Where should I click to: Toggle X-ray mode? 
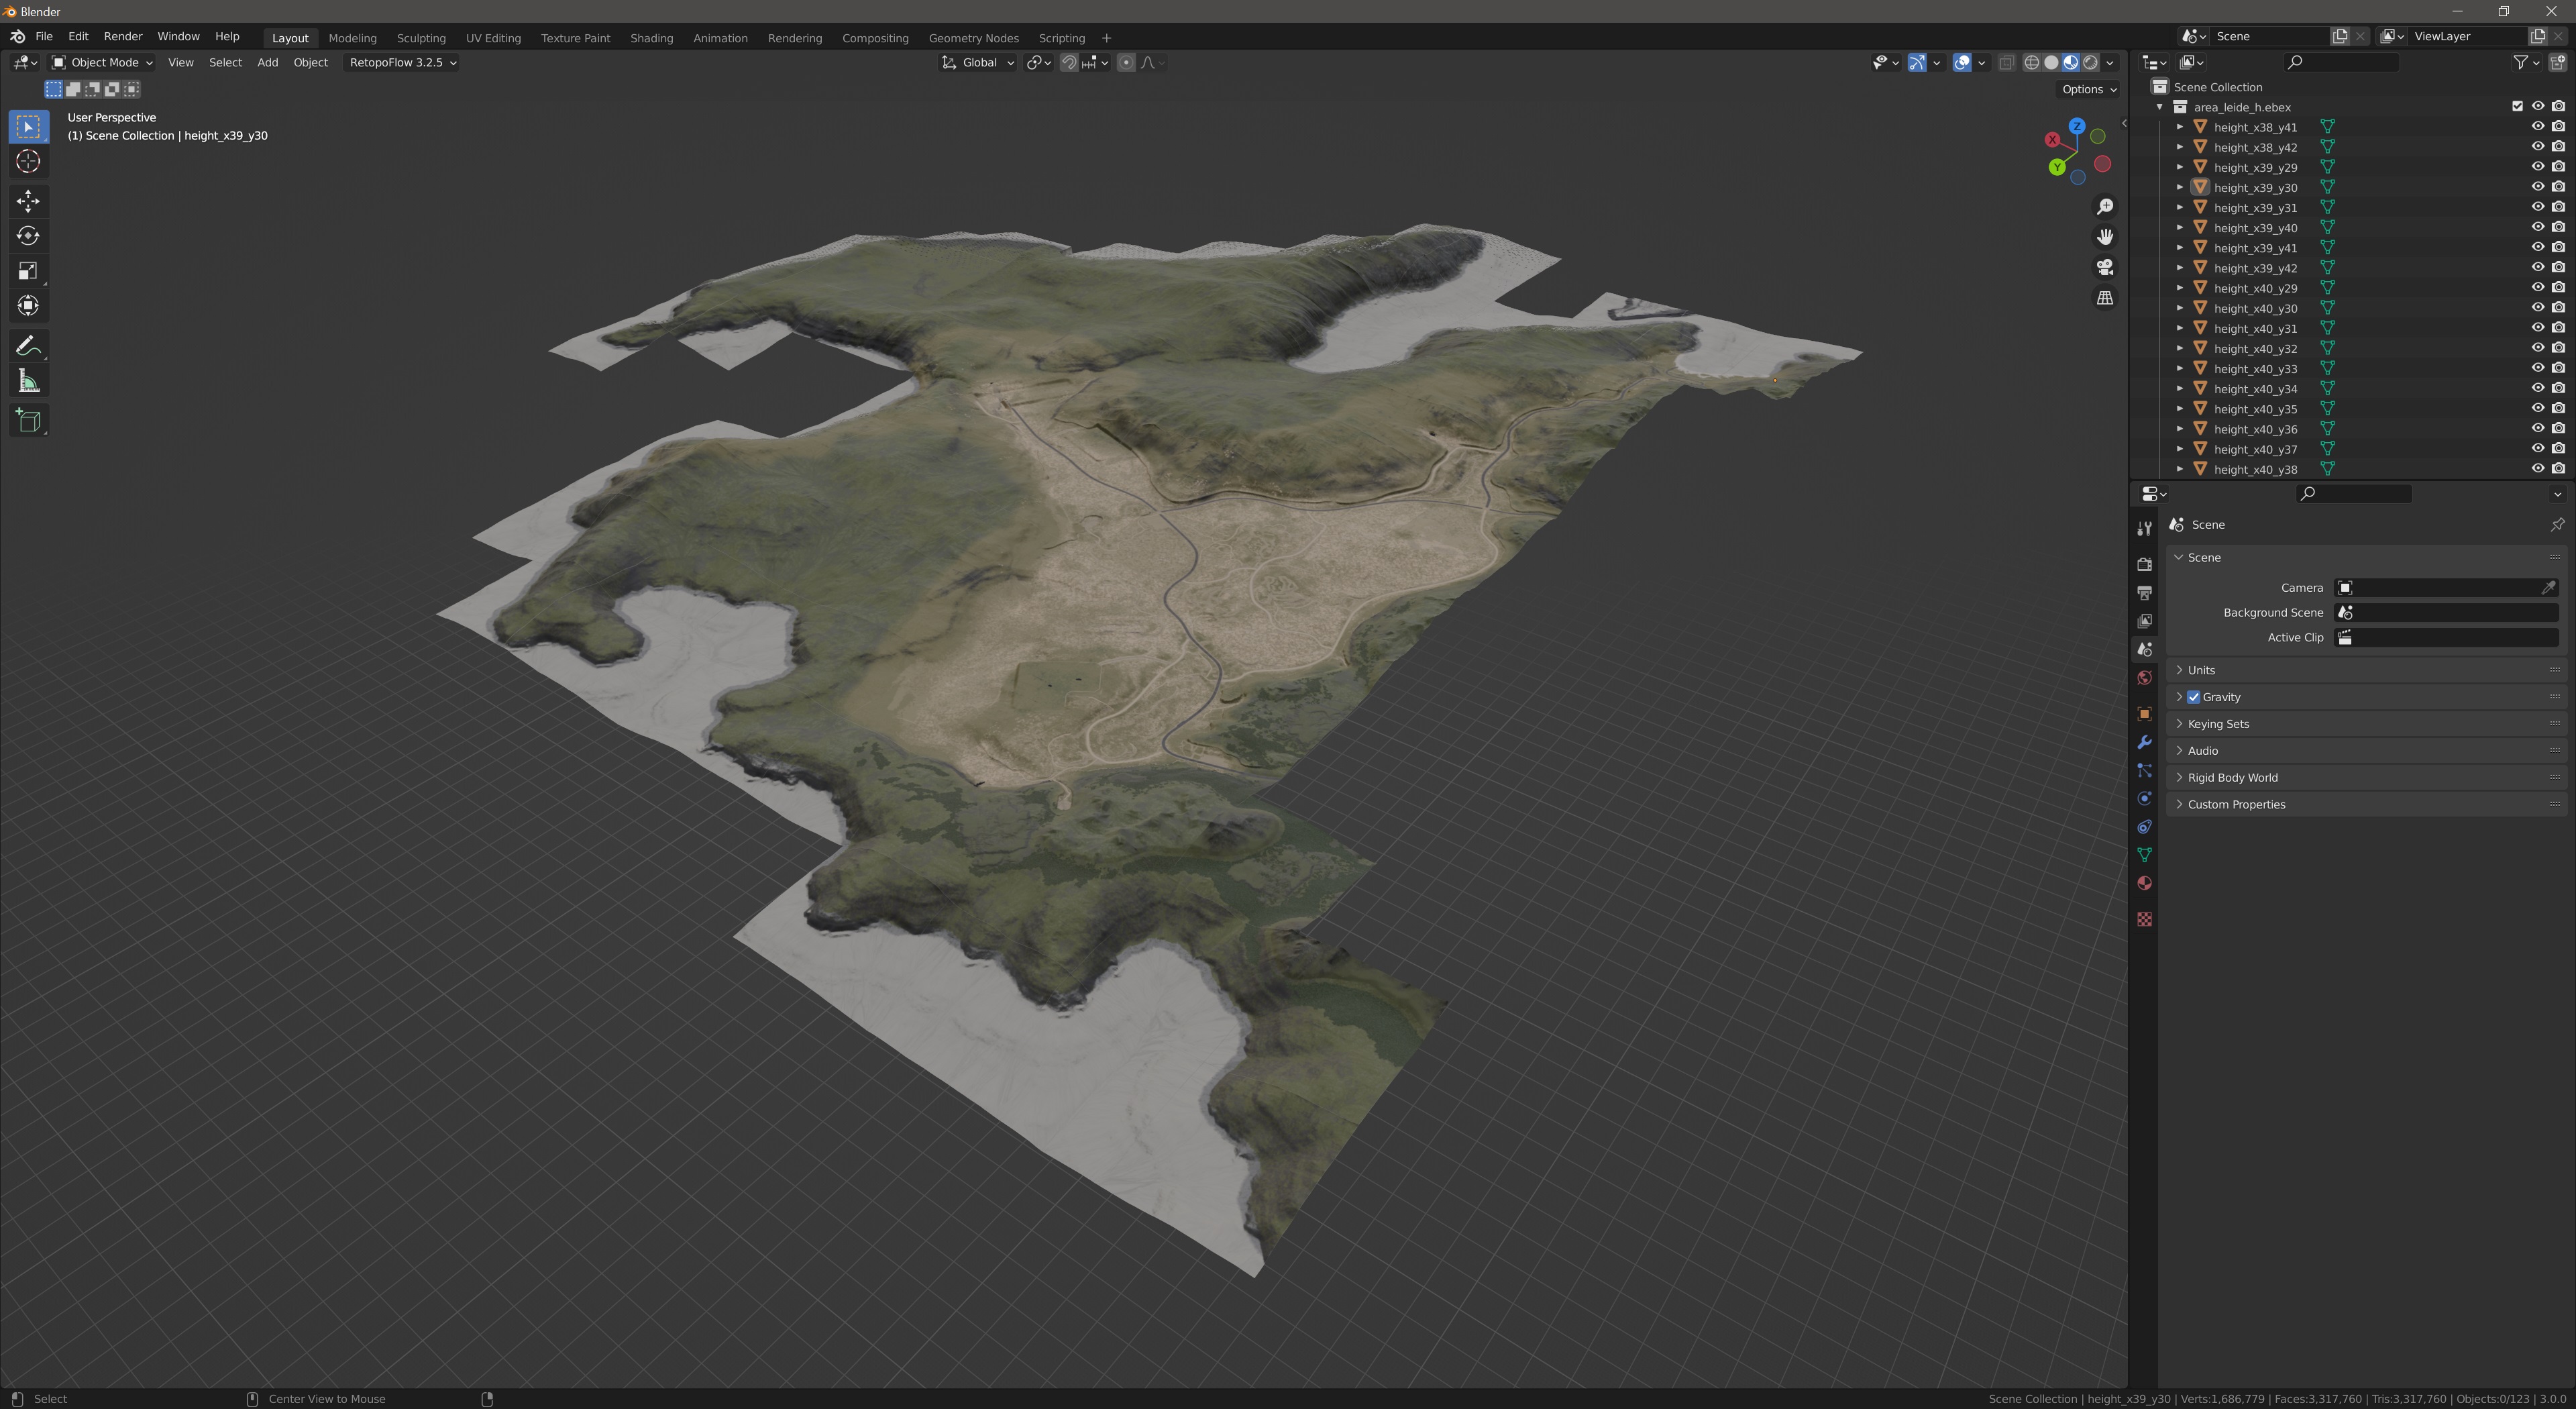tap(2007, 62)
